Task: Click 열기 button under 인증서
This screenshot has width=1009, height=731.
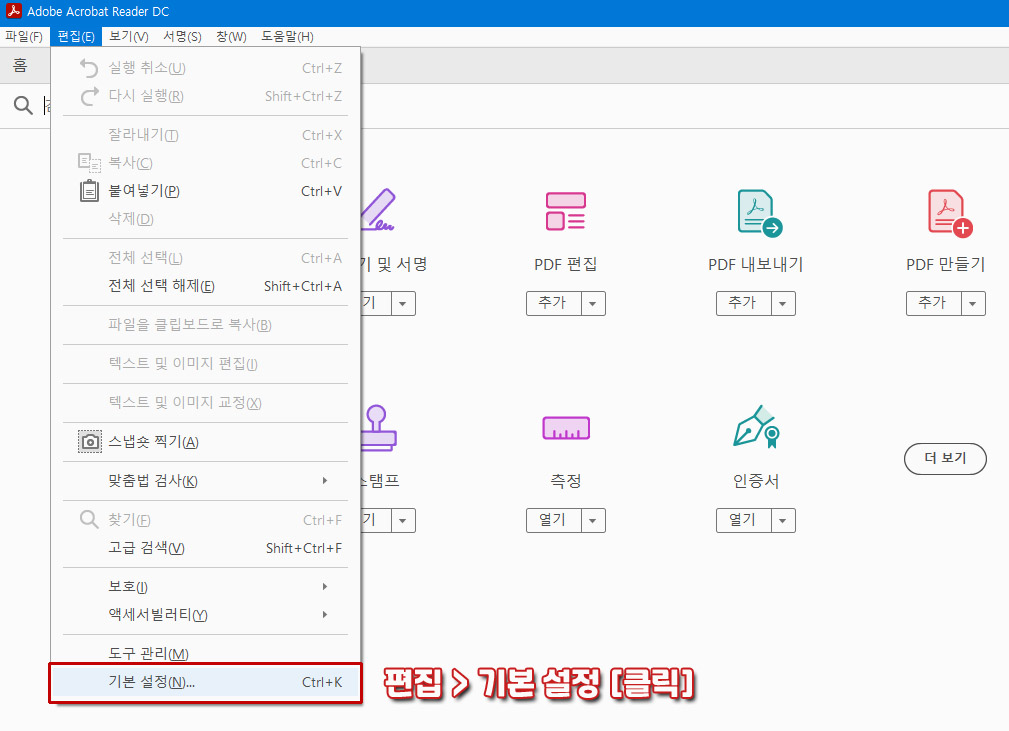Action: 743,520
